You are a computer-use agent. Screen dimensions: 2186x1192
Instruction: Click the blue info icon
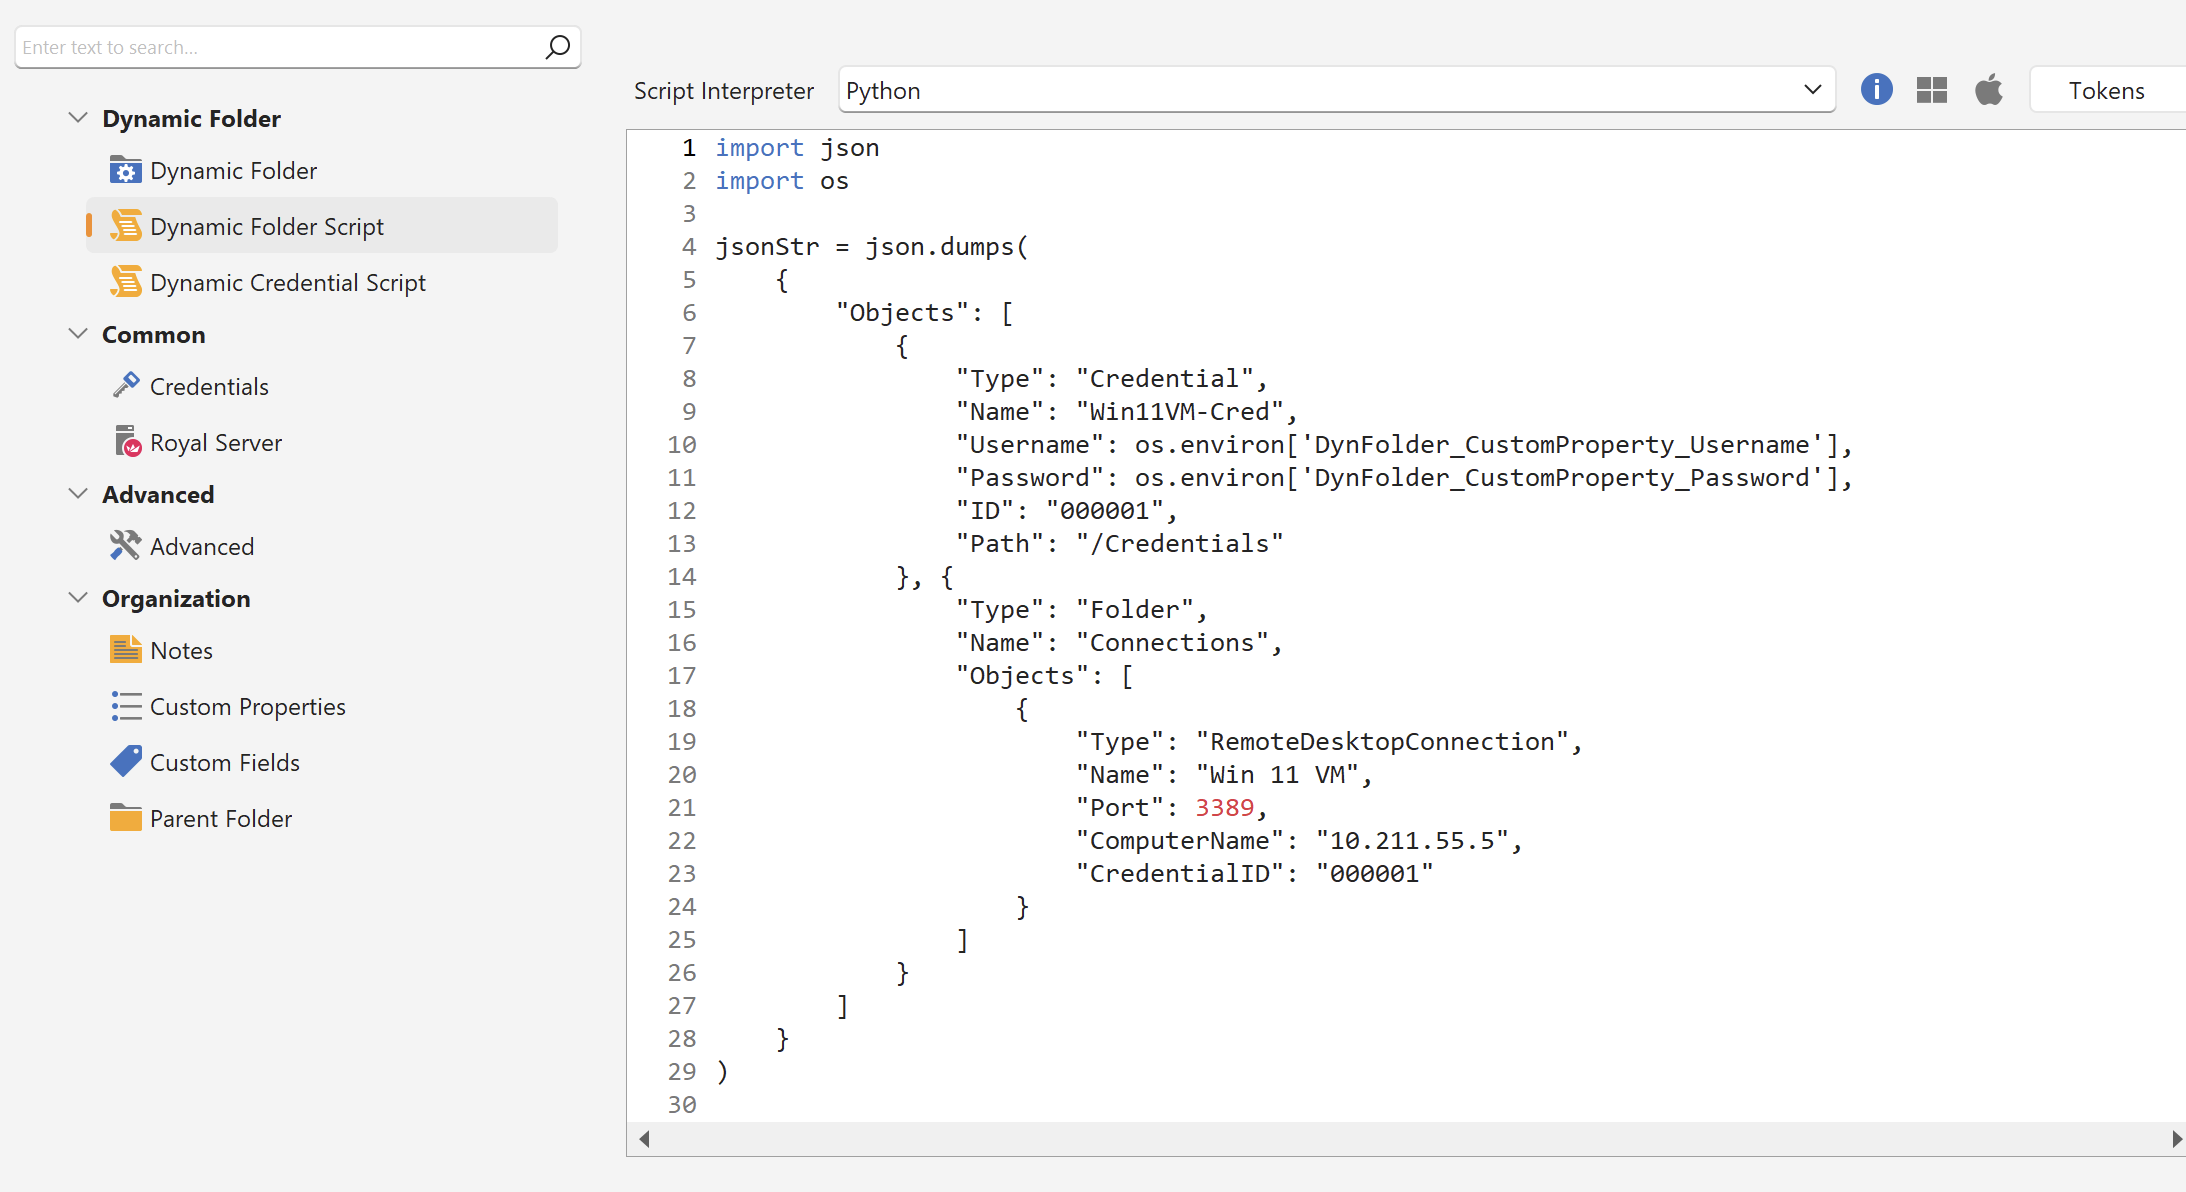[1876, 90]
